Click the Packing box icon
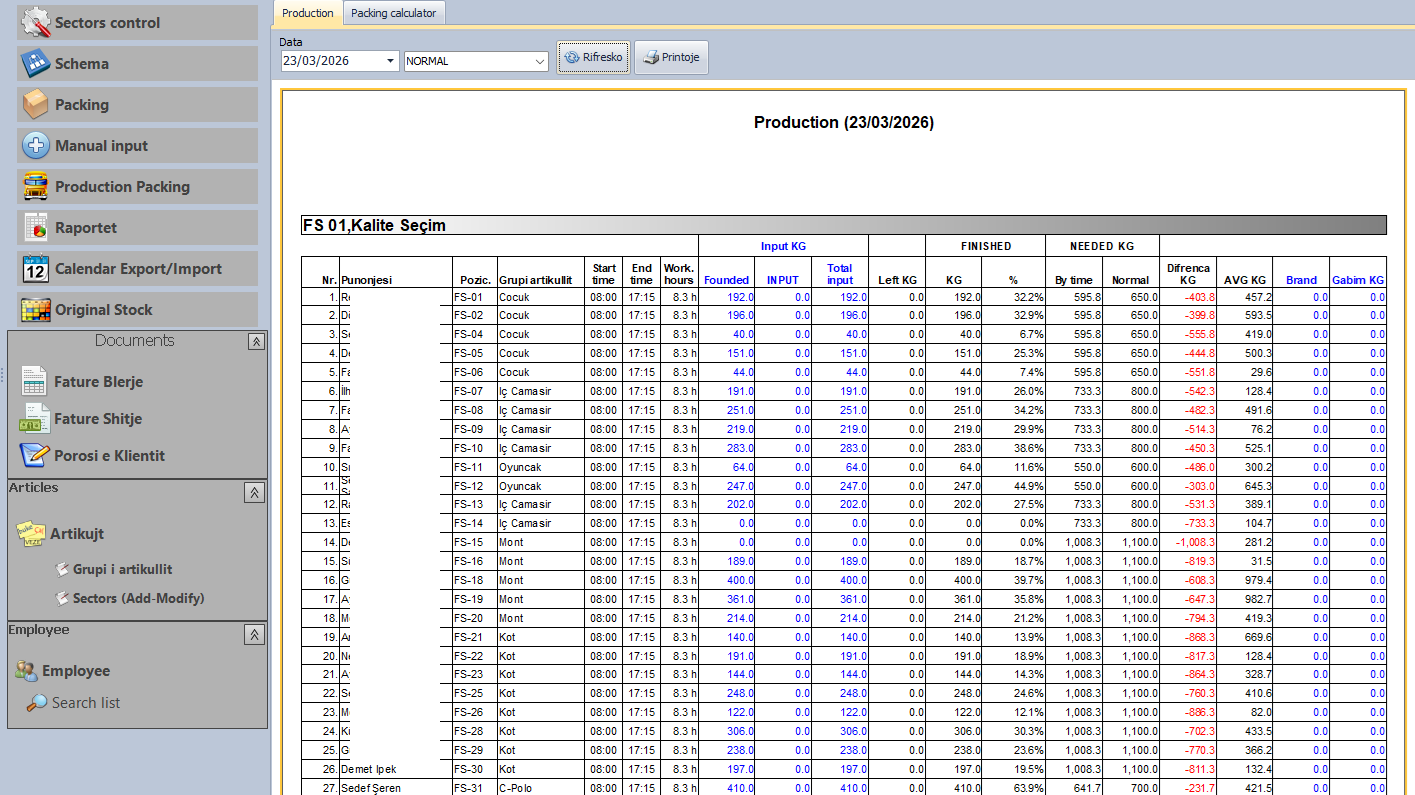 click(36, 104)
